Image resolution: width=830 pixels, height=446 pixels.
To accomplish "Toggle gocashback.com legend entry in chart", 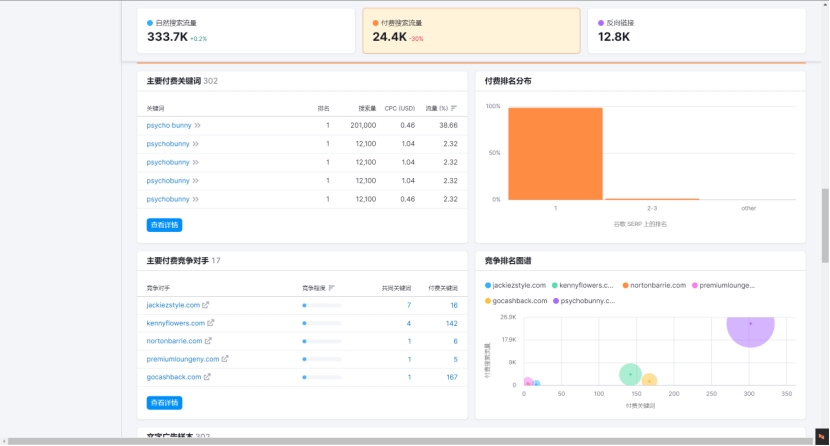I will point(516,300).
